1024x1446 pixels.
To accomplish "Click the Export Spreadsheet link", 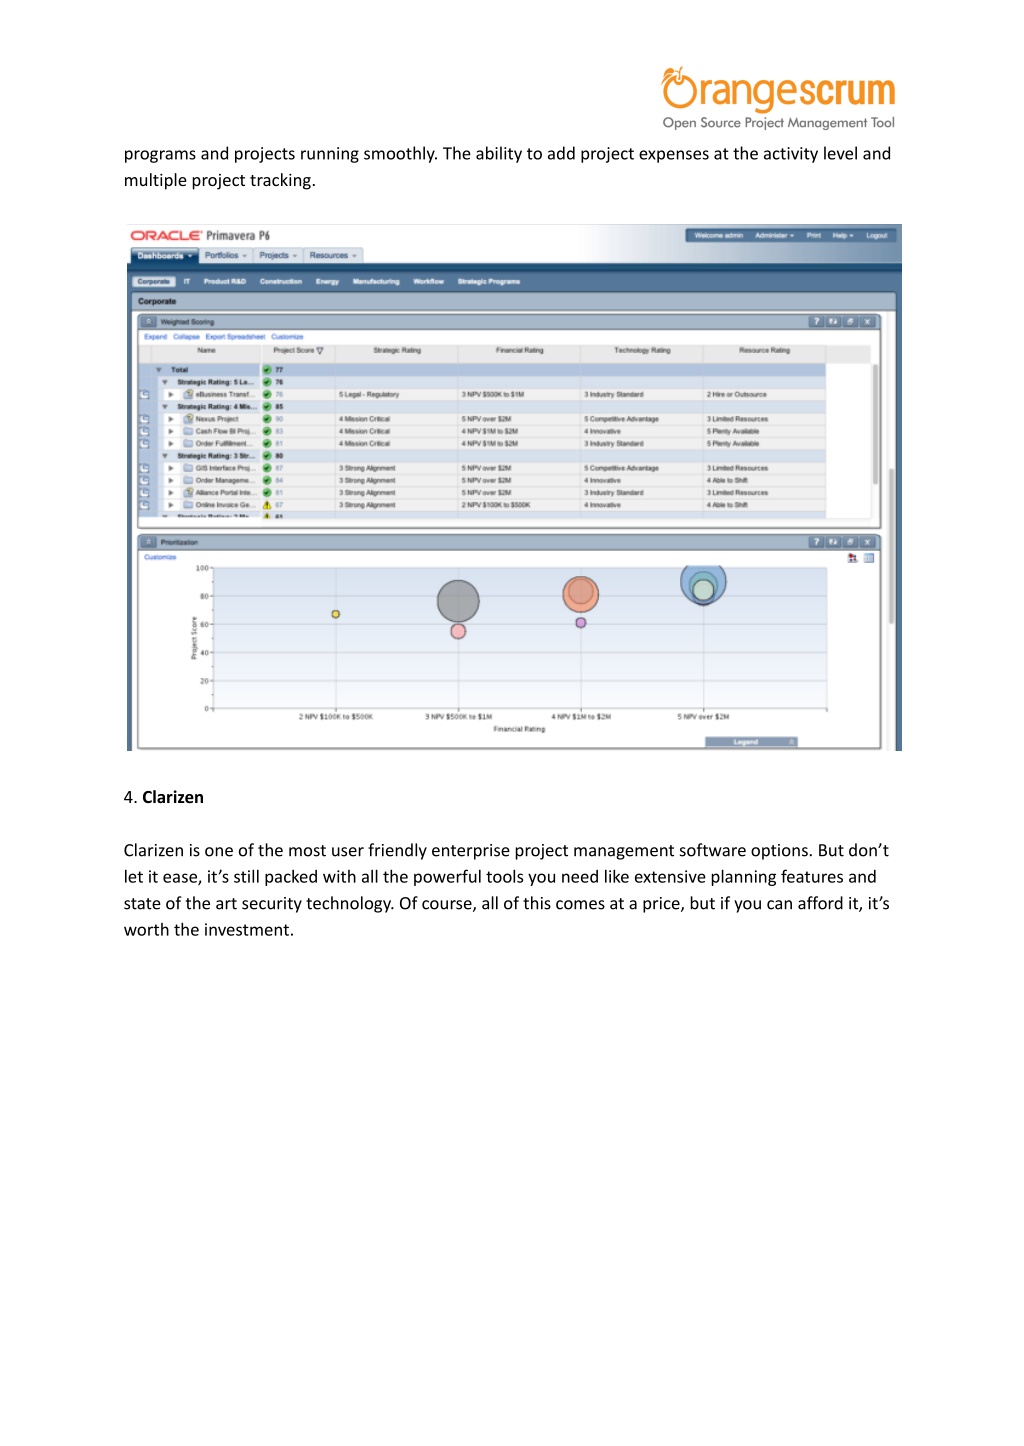I will (235, 337).
